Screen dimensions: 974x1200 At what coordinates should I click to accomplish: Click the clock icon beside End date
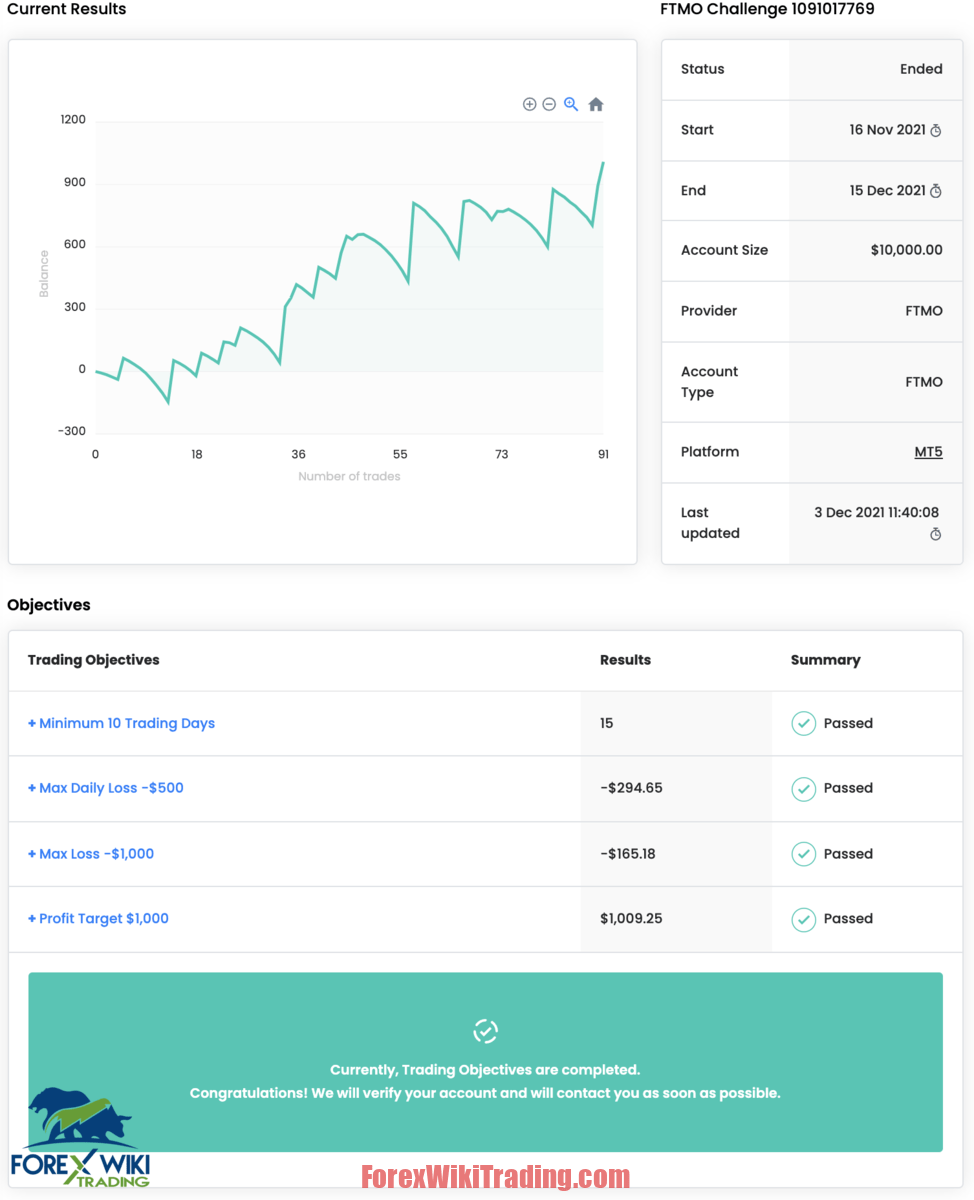(936, 191)
